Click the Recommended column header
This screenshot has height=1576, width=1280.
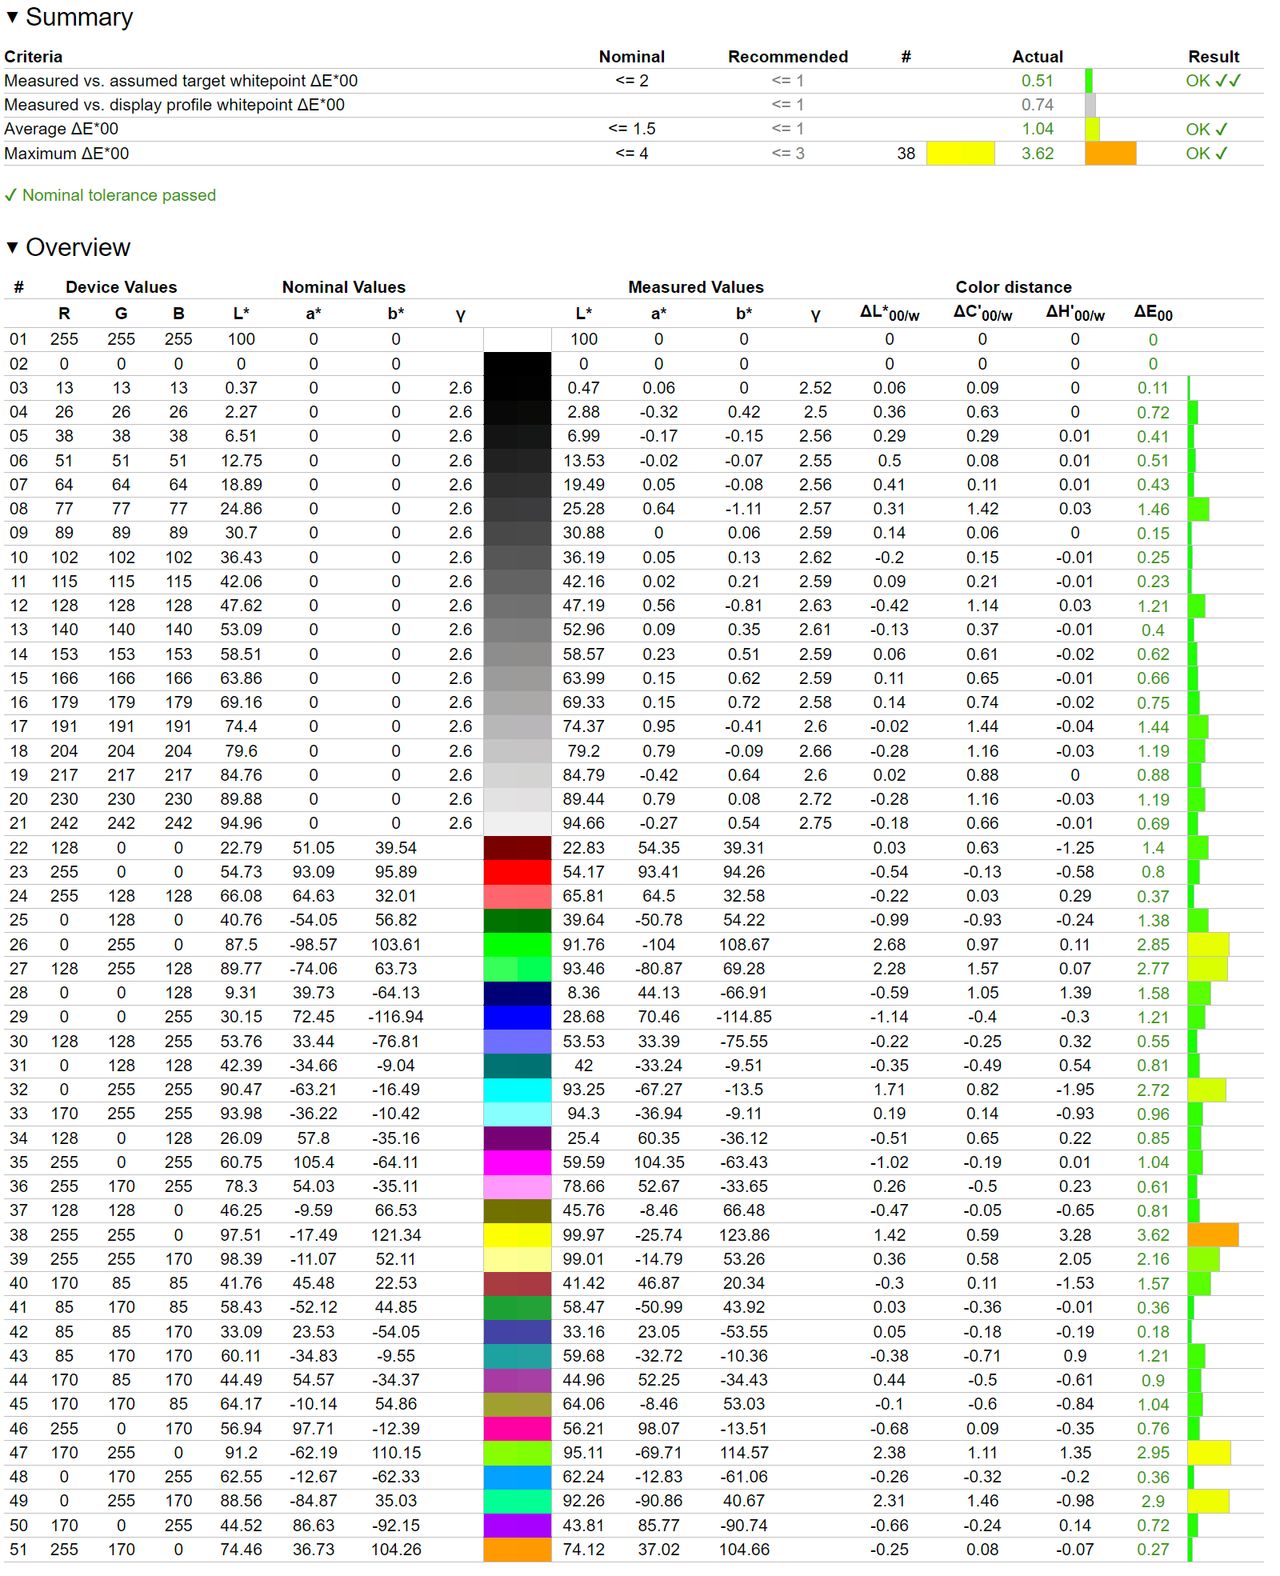tap(788, 57)
